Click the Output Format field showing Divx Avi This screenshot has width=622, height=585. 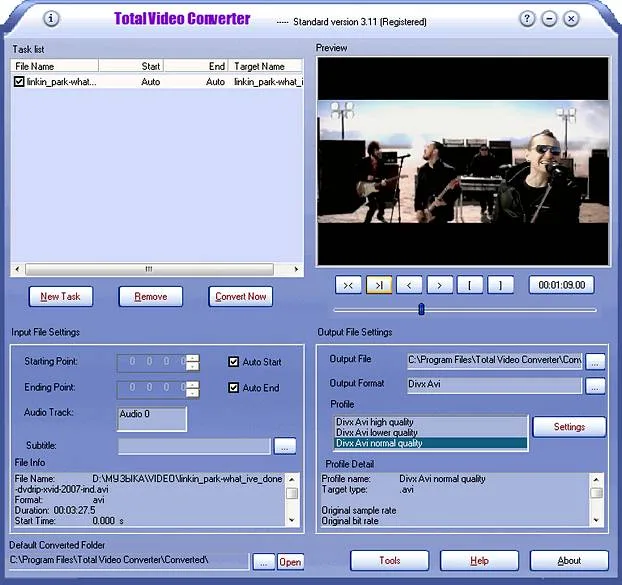click(495, 385)
